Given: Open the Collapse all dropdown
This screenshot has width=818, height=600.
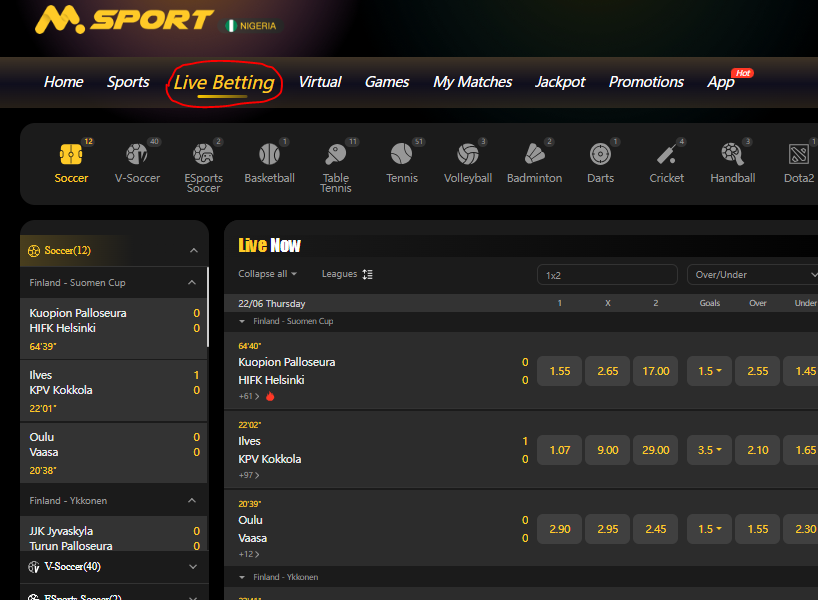Looking at the screenshot, I should [x=267, y=274].
